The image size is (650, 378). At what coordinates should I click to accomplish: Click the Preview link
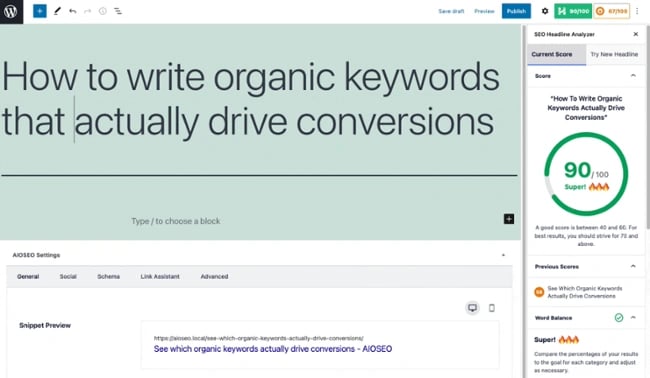(484, 11)
